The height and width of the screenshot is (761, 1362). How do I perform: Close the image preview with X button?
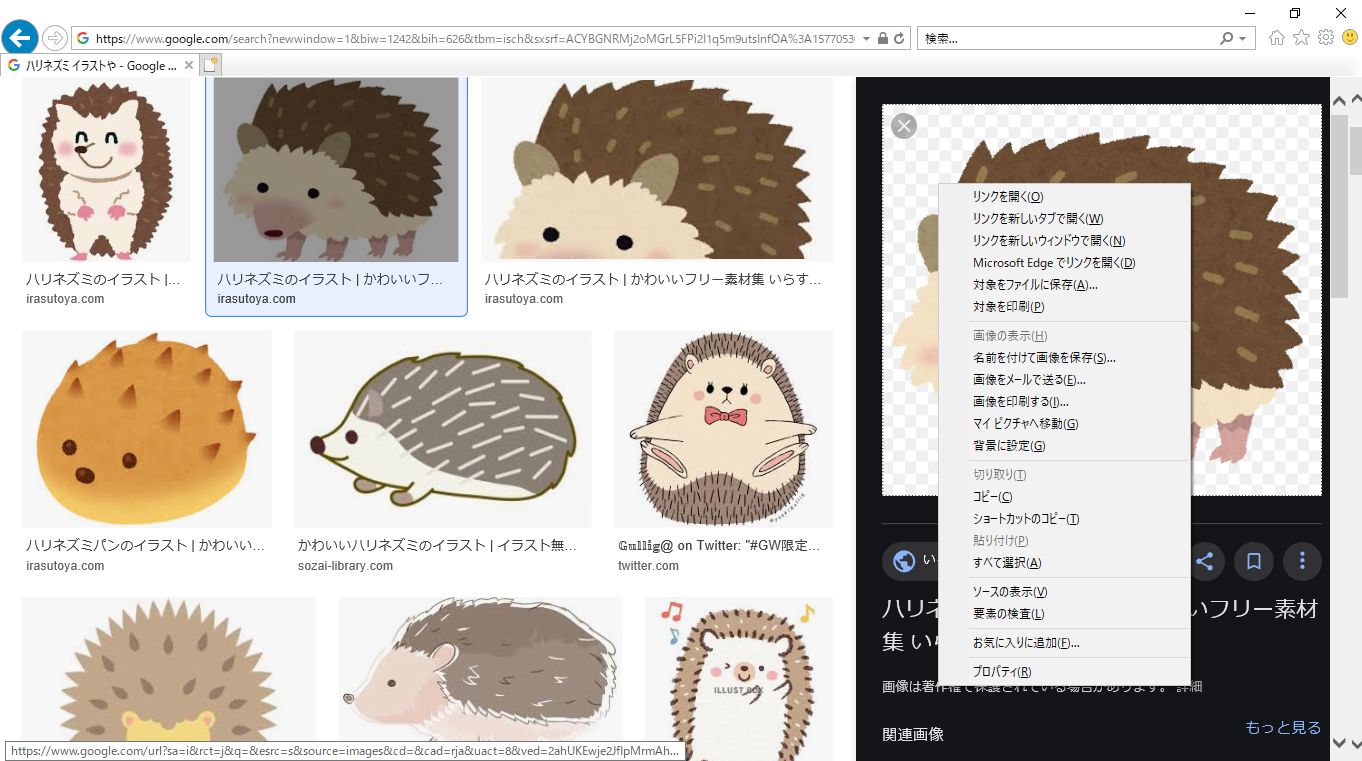coord(904,126)
